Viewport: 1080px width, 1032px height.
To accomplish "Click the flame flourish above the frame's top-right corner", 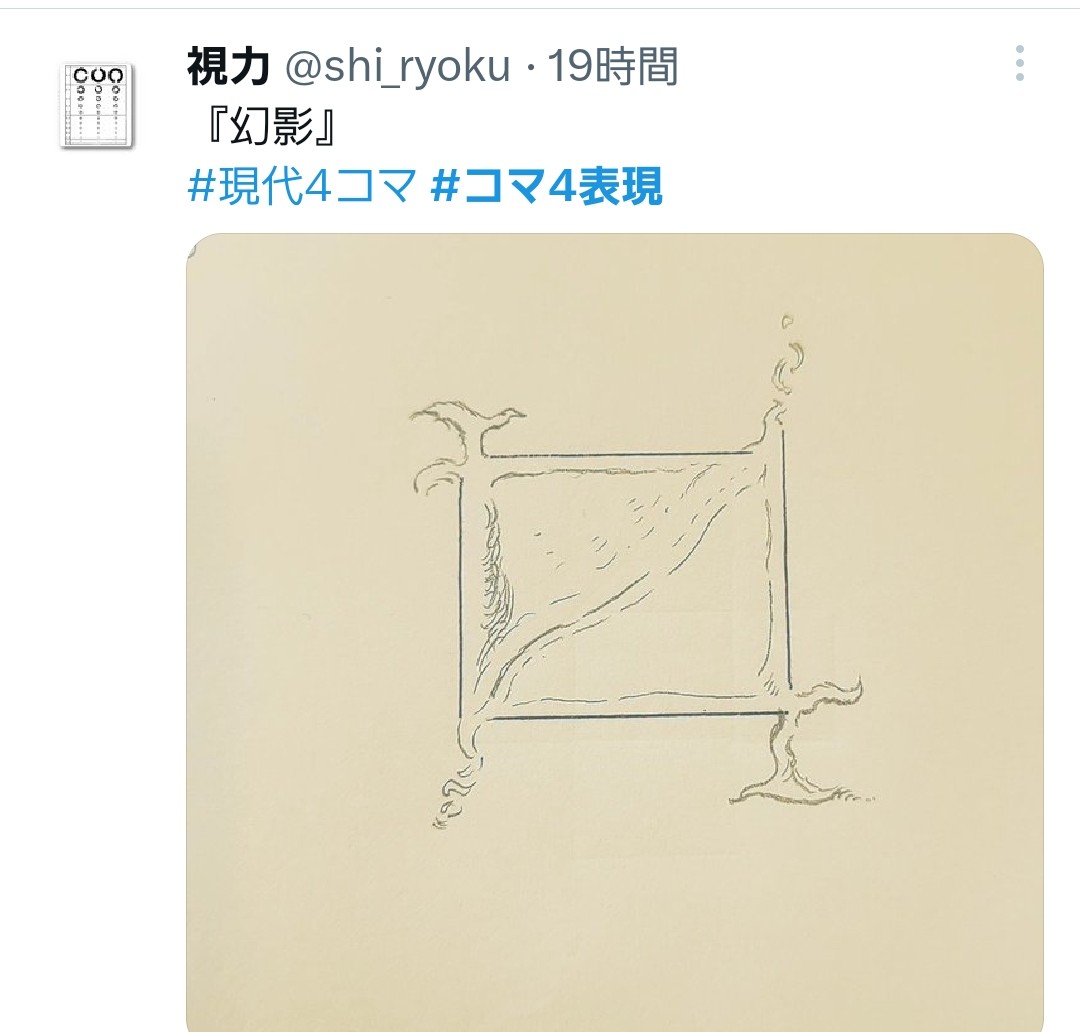I will tap(787, 362).
